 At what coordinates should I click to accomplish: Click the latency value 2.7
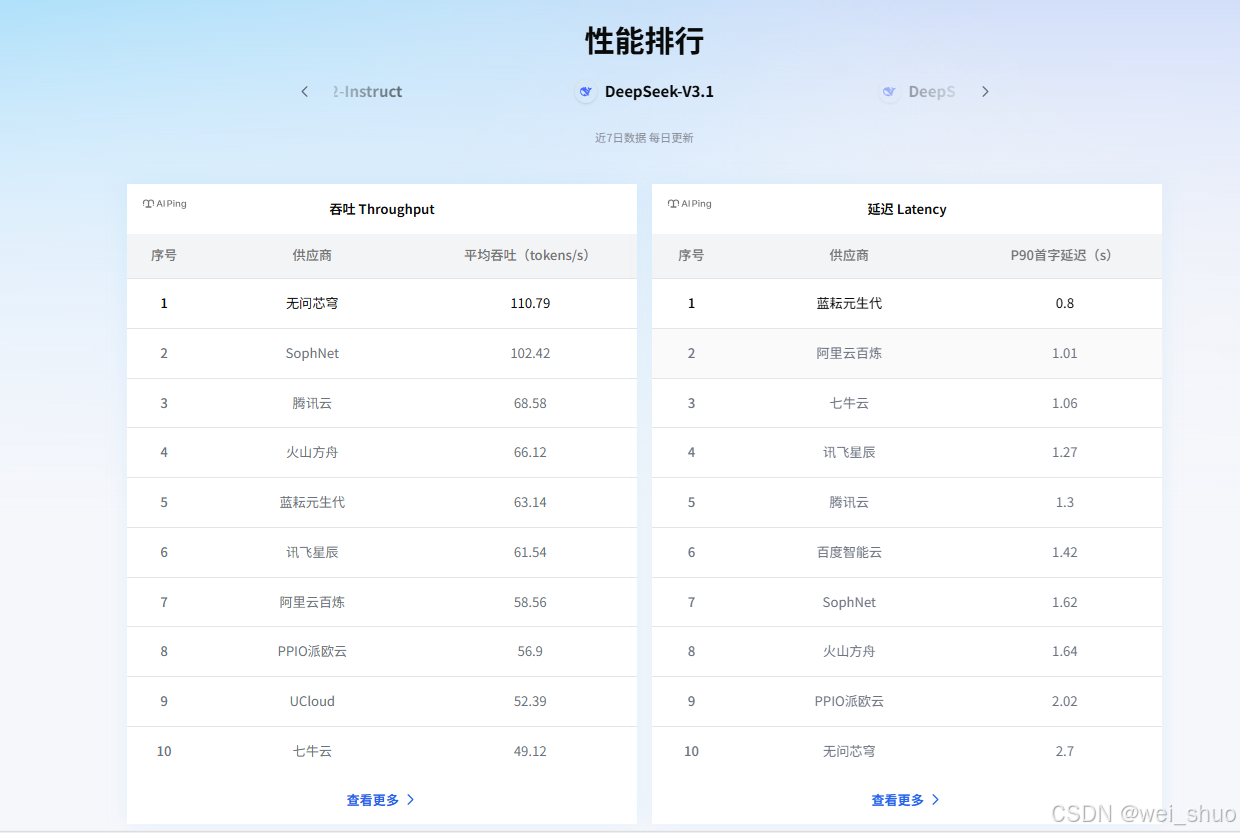point(1065,751)
